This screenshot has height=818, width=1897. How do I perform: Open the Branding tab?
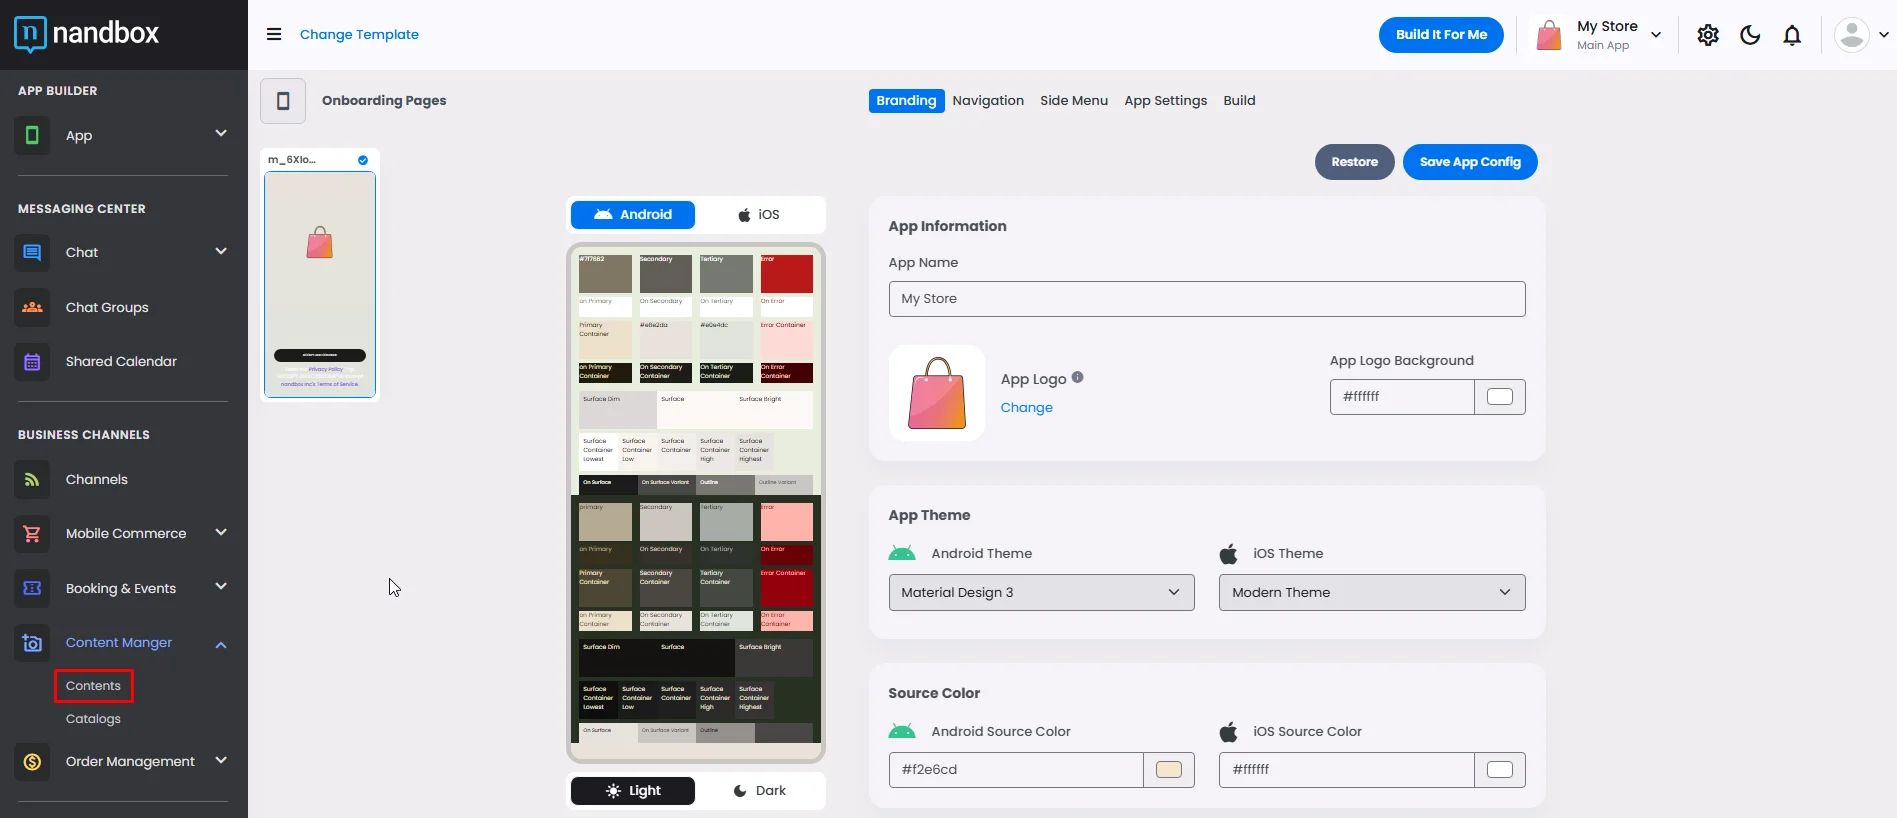[x=906, y=101]
